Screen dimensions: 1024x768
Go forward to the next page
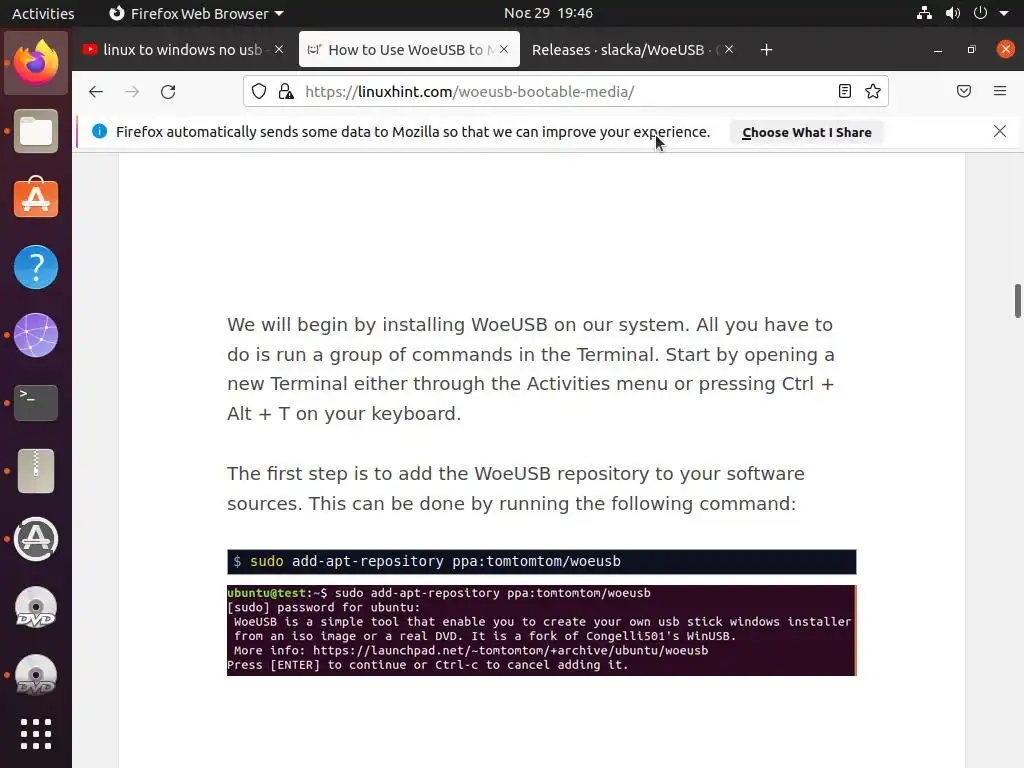(x=132, y=91)
